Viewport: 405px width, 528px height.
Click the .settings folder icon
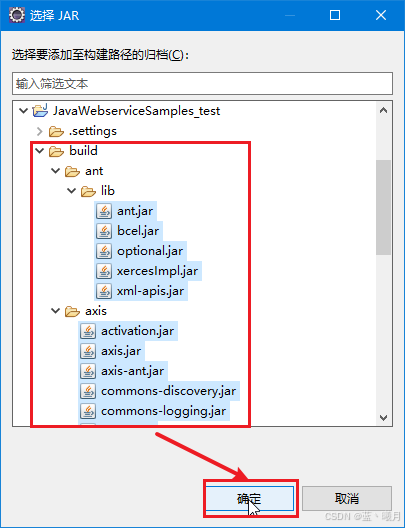[56, 131]
